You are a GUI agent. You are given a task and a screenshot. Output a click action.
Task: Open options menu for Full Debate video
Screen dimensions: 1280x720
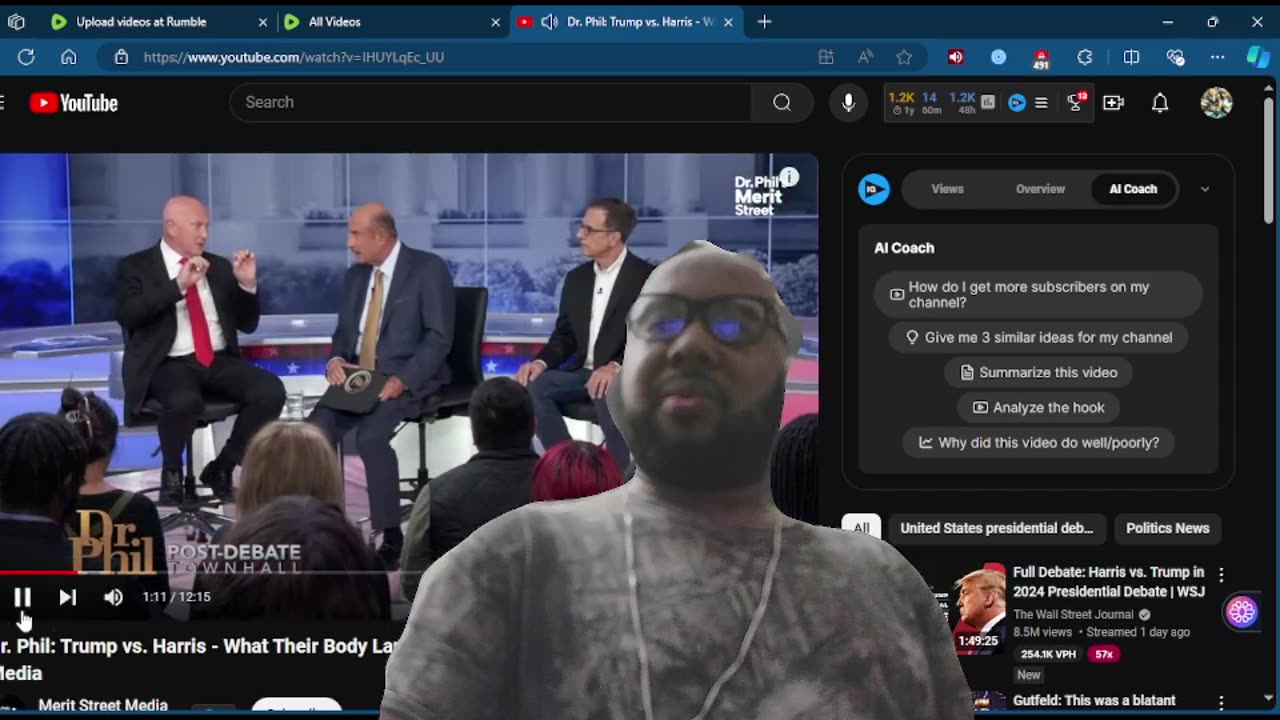tap(1221, 575)
